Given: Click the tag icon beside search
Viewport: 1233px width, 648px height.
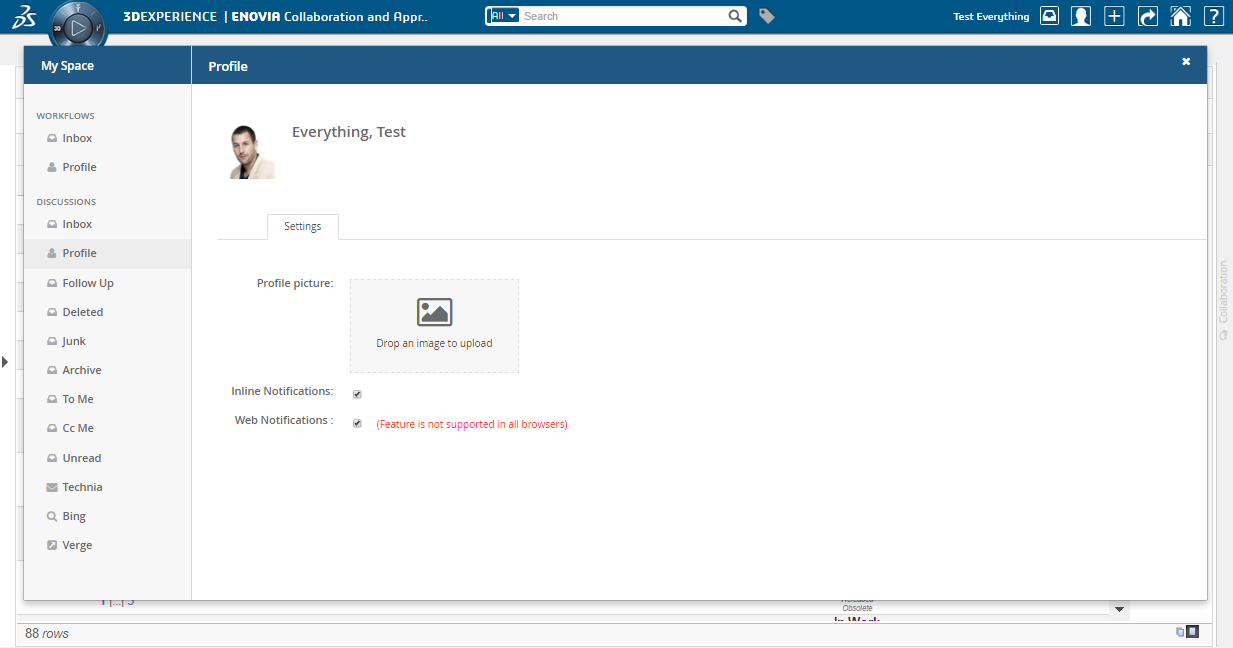Looking at the screenshot, I should [x=767, y=16].
